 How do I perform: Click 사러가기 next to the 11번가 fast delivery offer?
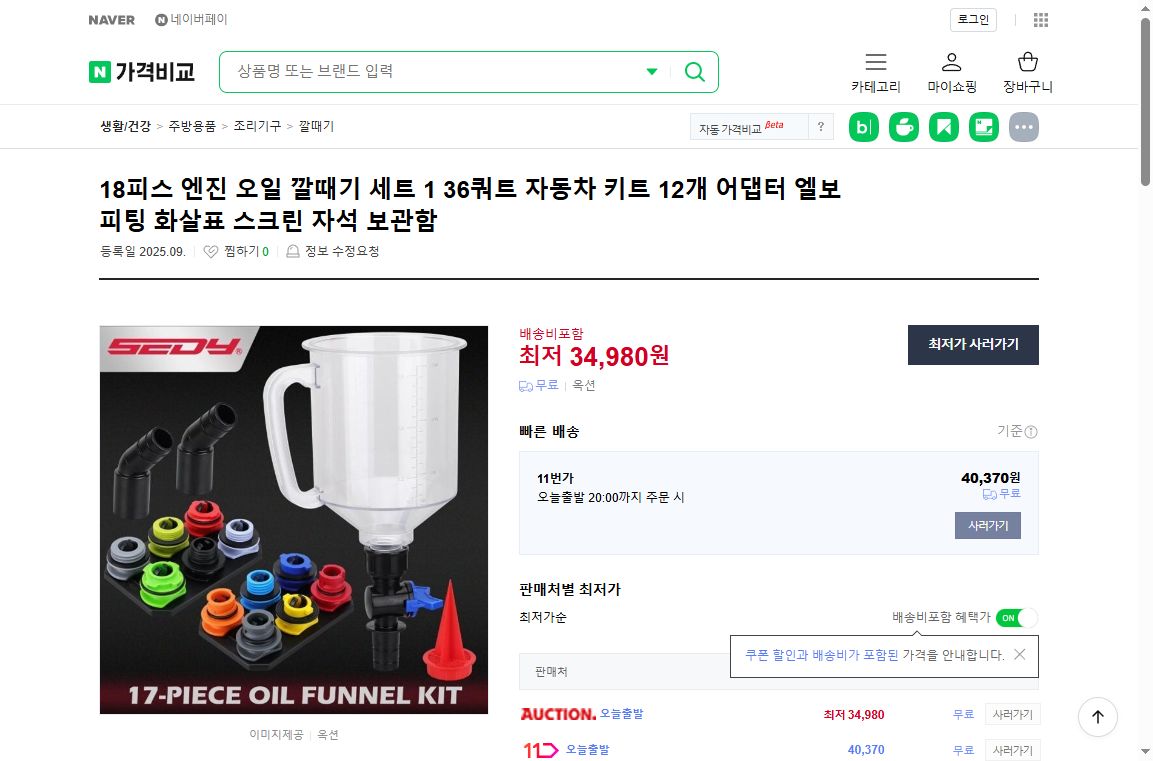pyautogui.click(x=987, y=525)
